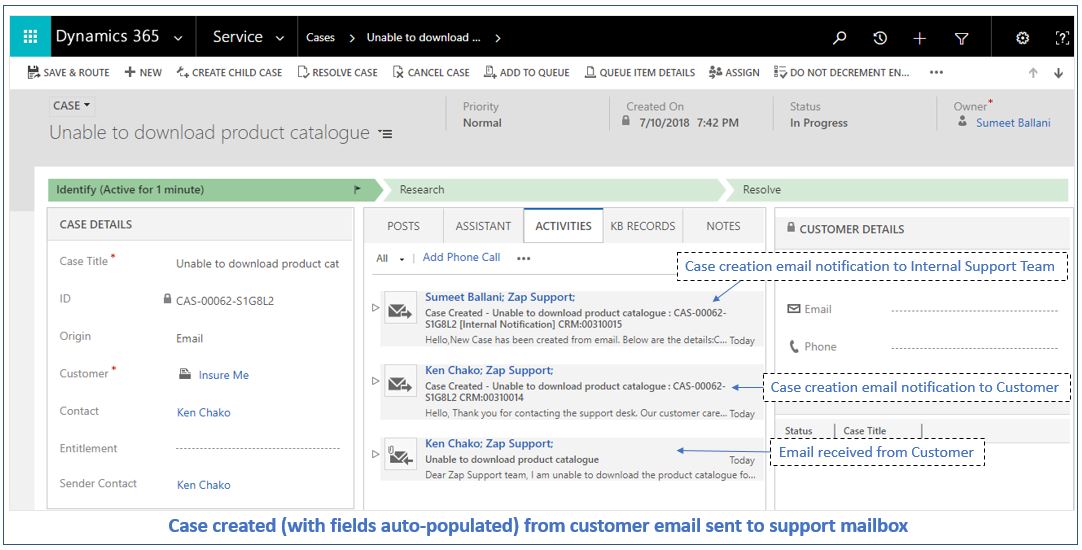The height and width of the screenshot is (550, 1082).
Task: Open the Insure Me customer link
Action: pos(224,375)
